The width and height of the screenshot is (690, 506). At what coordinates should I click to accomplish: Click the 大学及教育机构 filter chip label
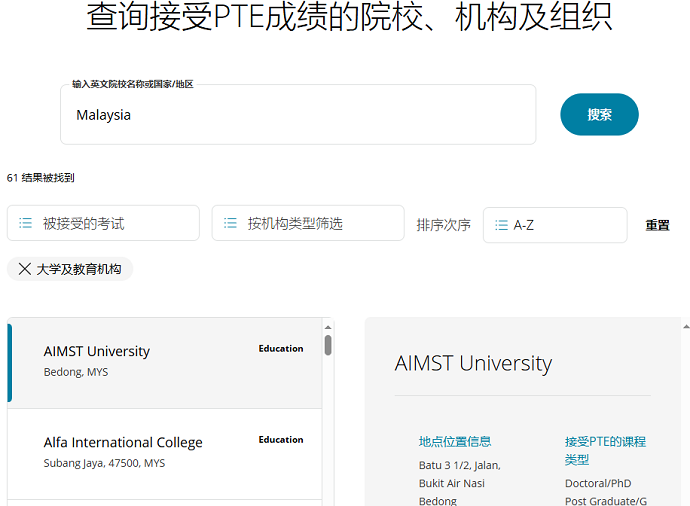(79, 269)
